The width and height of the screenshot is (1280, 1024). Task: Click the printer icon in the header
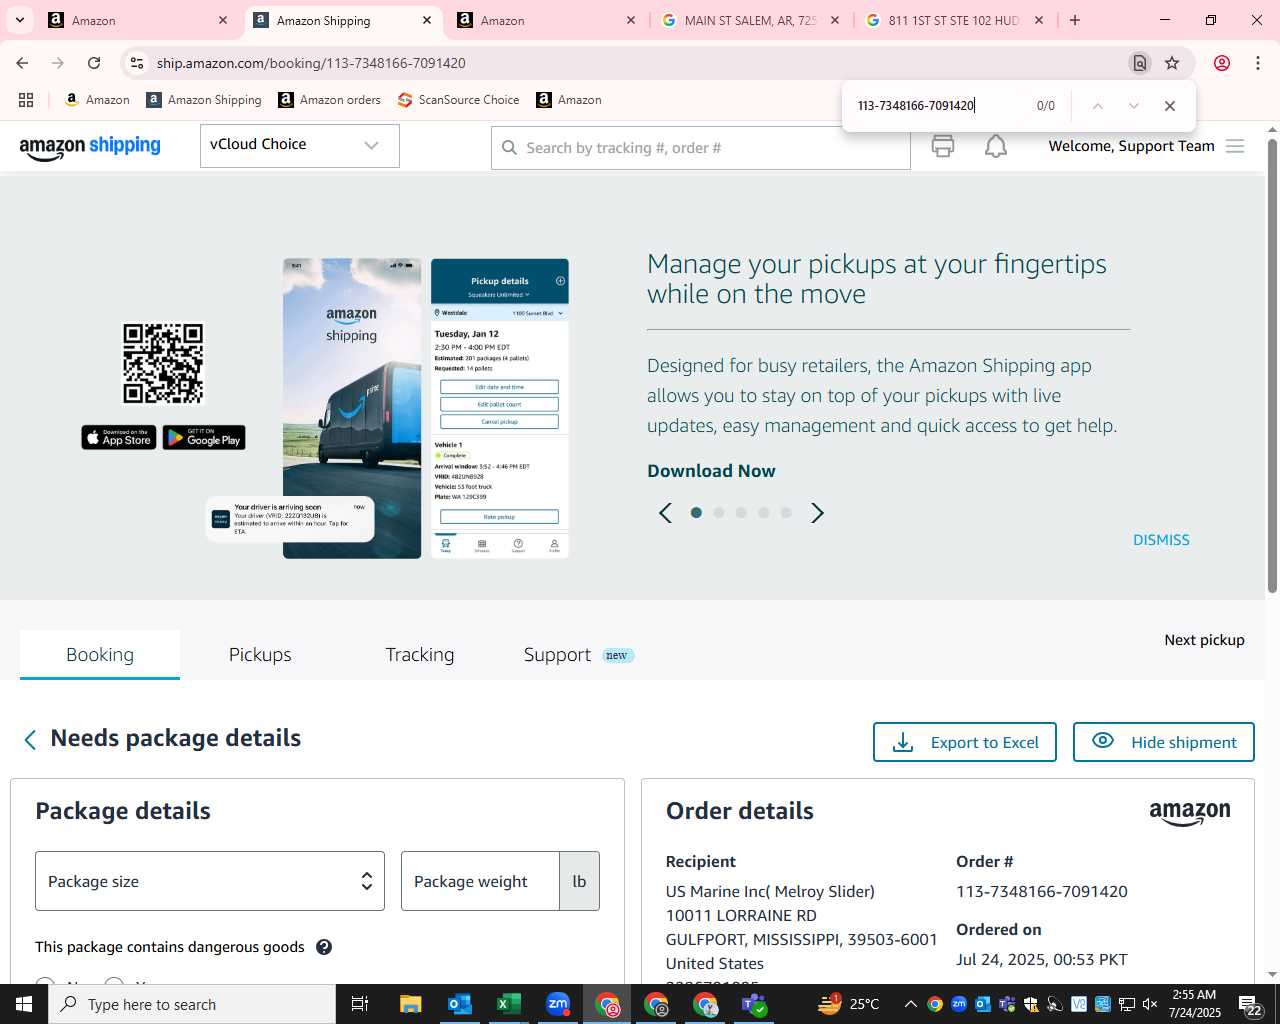click(x=942, y=146)
